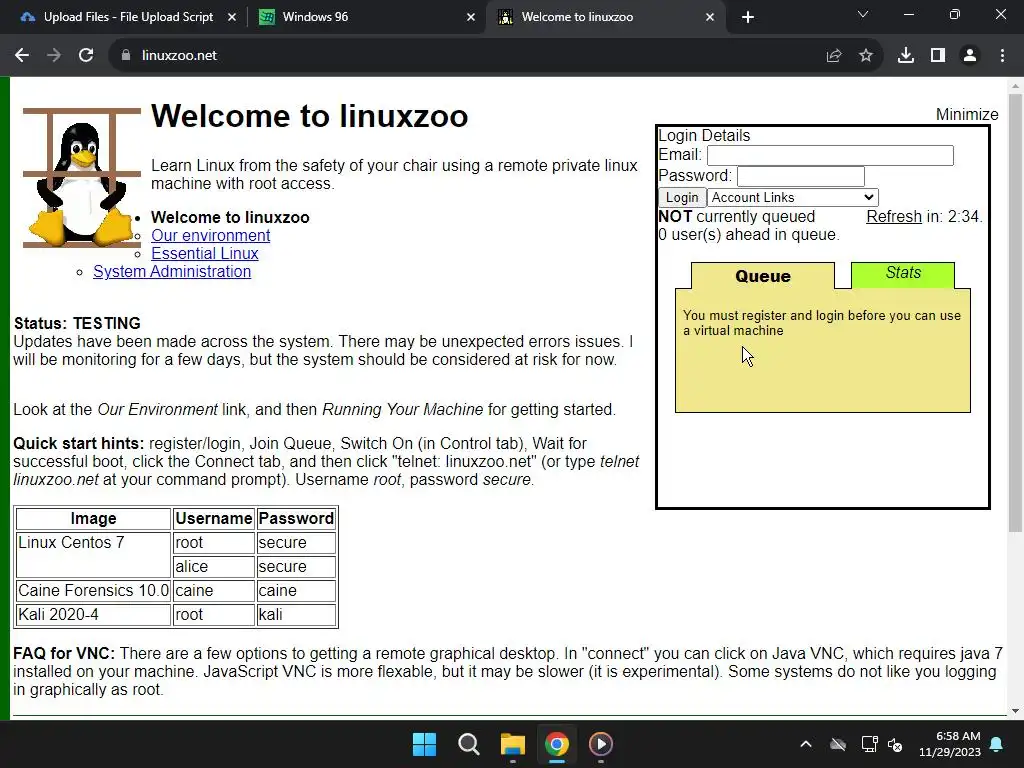Open the Windows Start menu
The height and width of the screenshot is (768, 1024).
tap(424, 744)
